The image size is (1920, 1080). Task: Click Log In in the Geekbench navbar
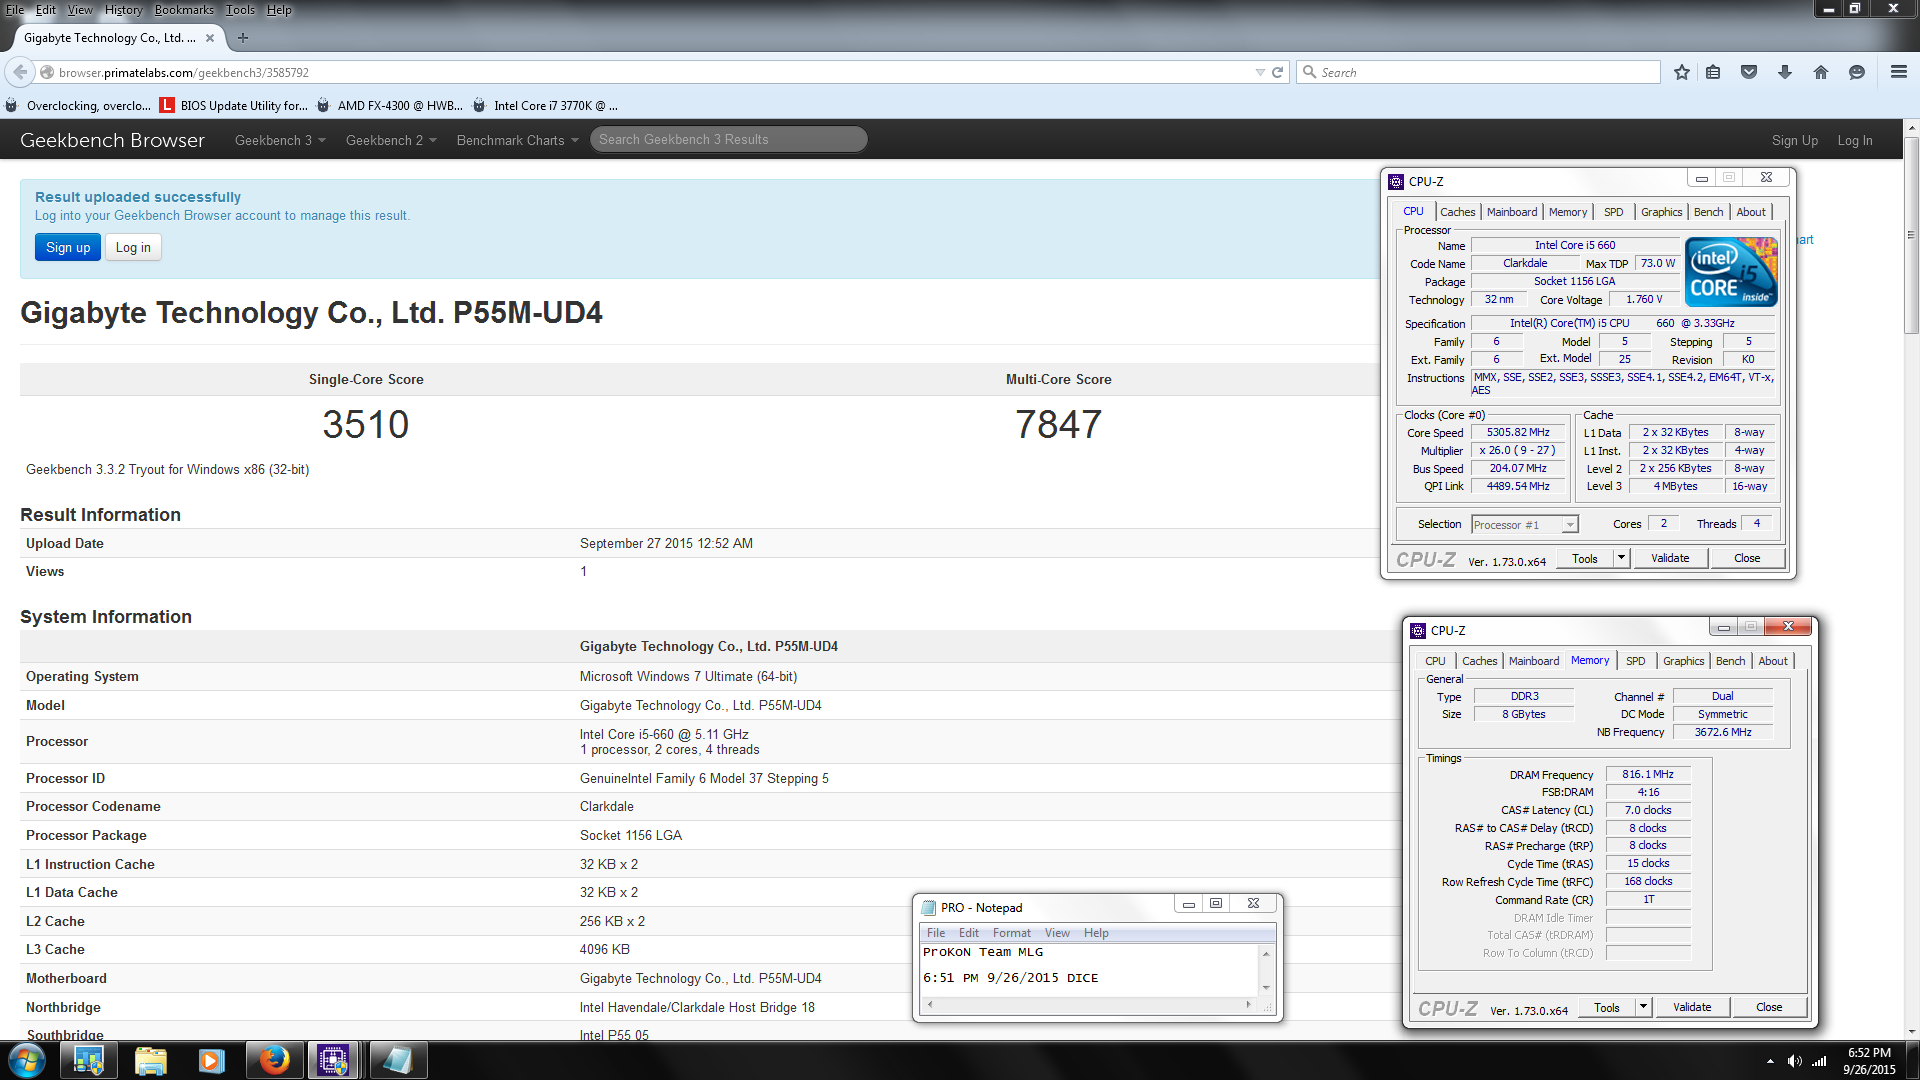click(1855, 140)
